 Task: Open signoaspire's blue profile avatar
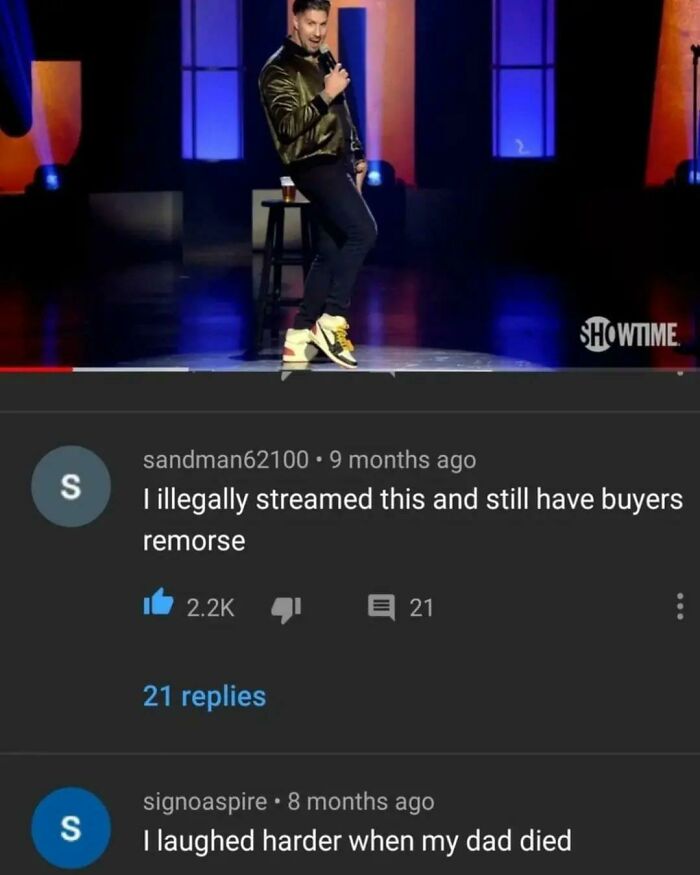pos(71,828)
